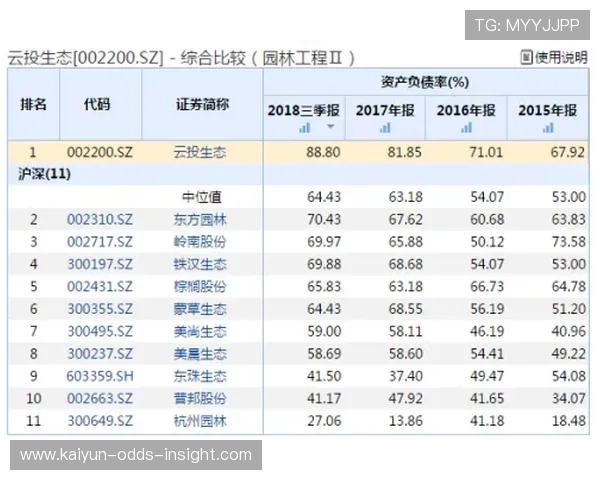The height and width of the screenshot is (480, 600).
Task: Open stock code link 002431.SZ
Action: (100, 286)
